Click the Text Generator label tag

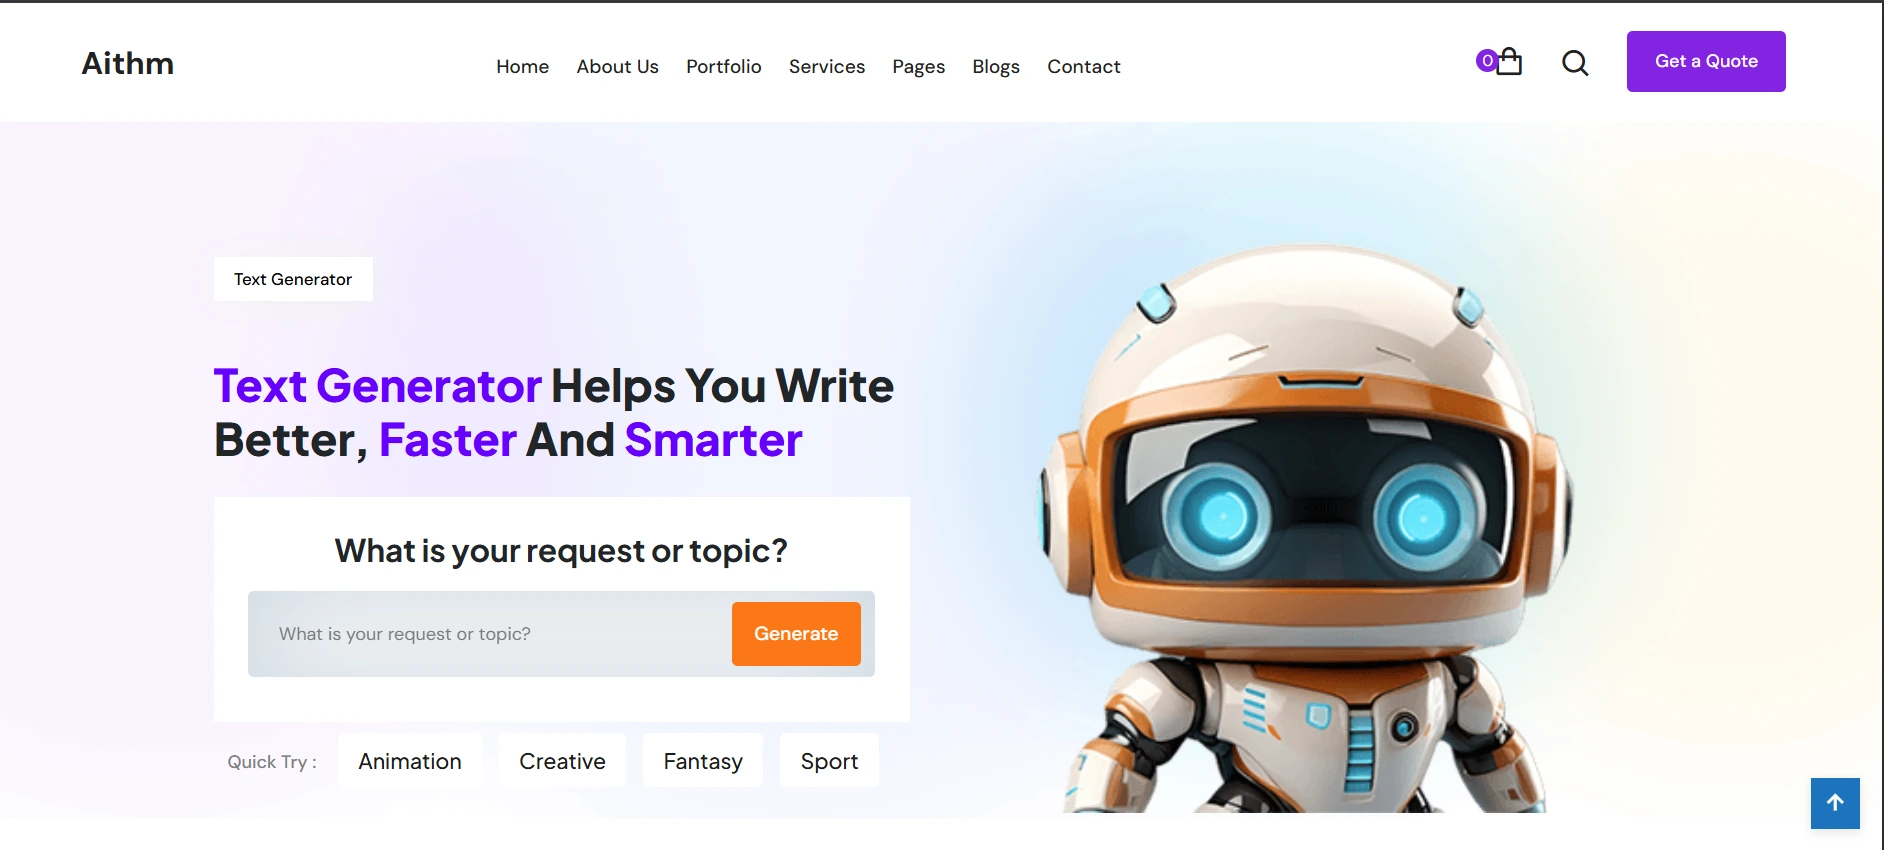293,279
